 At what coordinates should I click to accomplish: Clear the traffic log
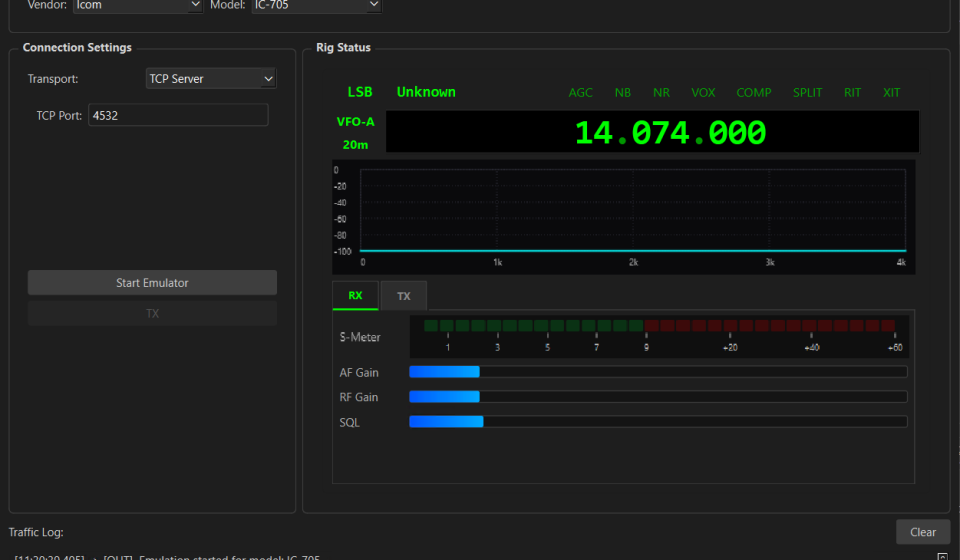click(923, 532)
